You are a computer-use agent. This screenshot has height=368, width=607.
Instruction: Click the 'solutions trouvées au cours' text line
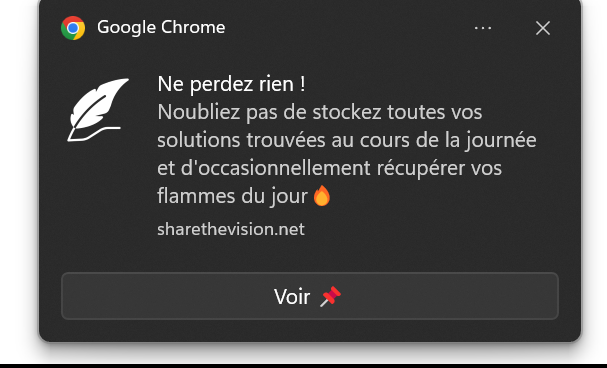click(347, 140)
